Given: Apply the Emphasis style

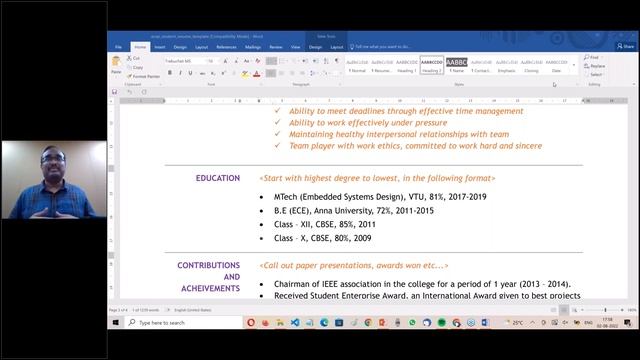Looking at the screenshot, I should click(x=506, y=66).
